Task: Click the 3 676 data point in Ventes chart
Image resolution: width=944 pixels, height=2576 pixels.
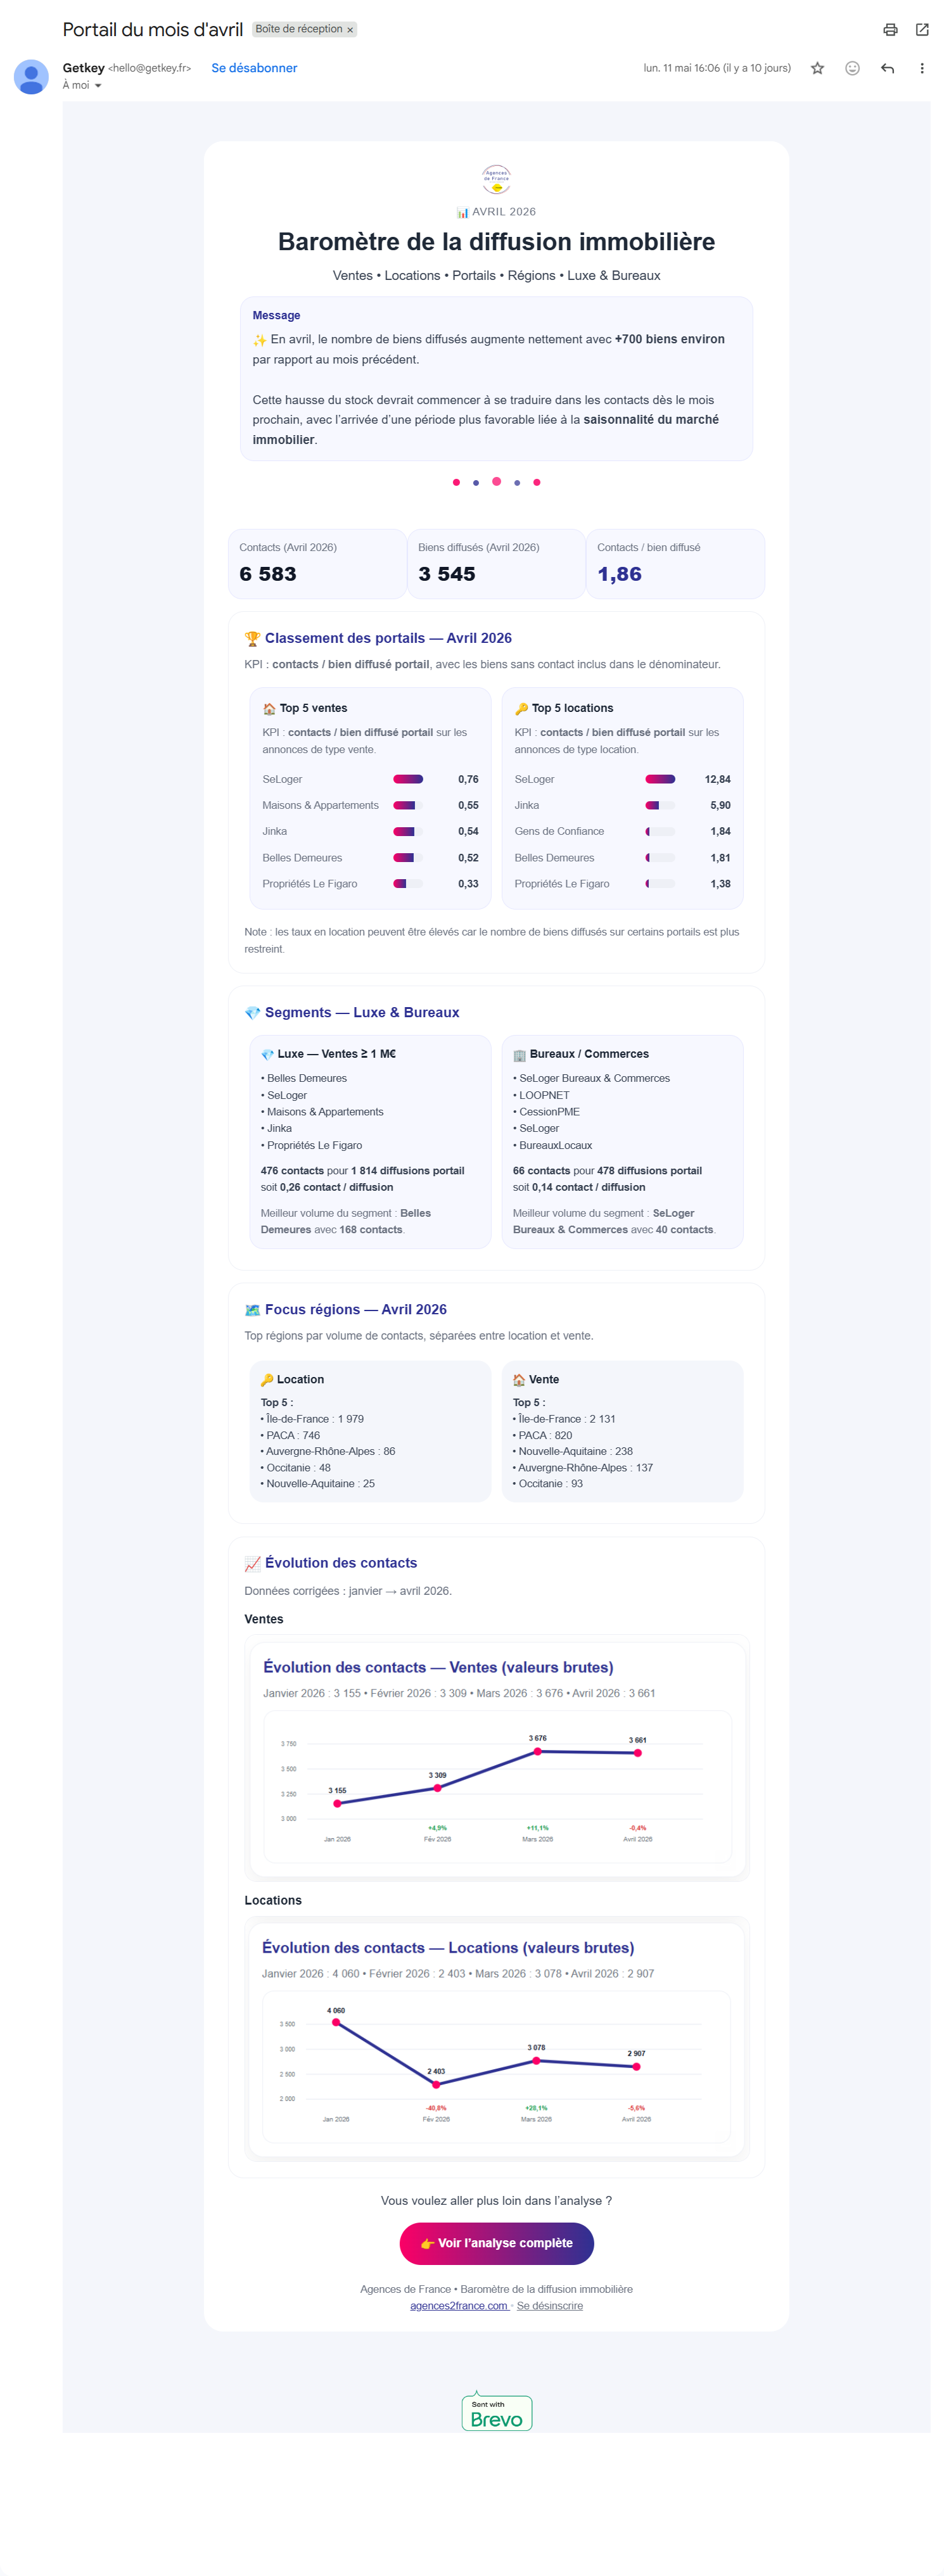Action: point(537,1751)
